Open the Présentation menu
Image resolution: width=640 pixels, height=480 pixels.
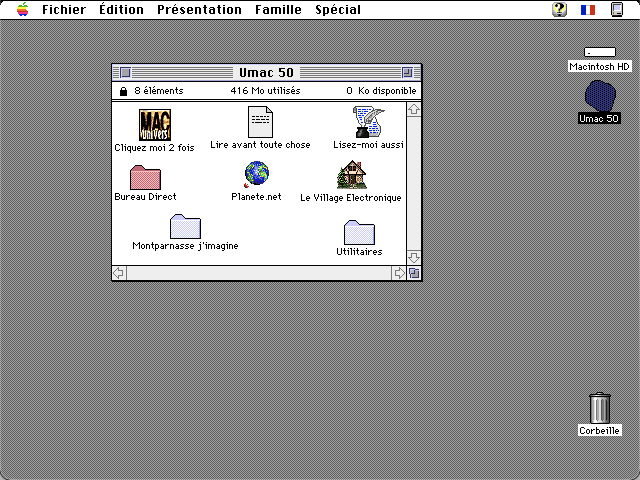point(199,9)
